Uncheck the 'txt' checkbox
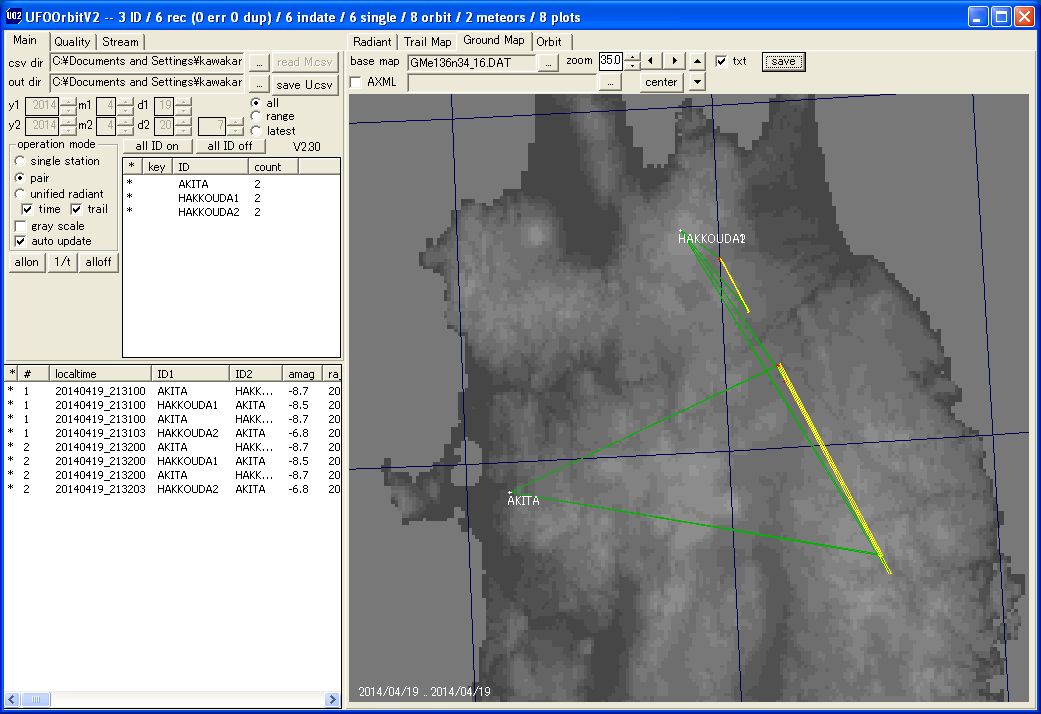The image size is (1041, 714). 721,61
